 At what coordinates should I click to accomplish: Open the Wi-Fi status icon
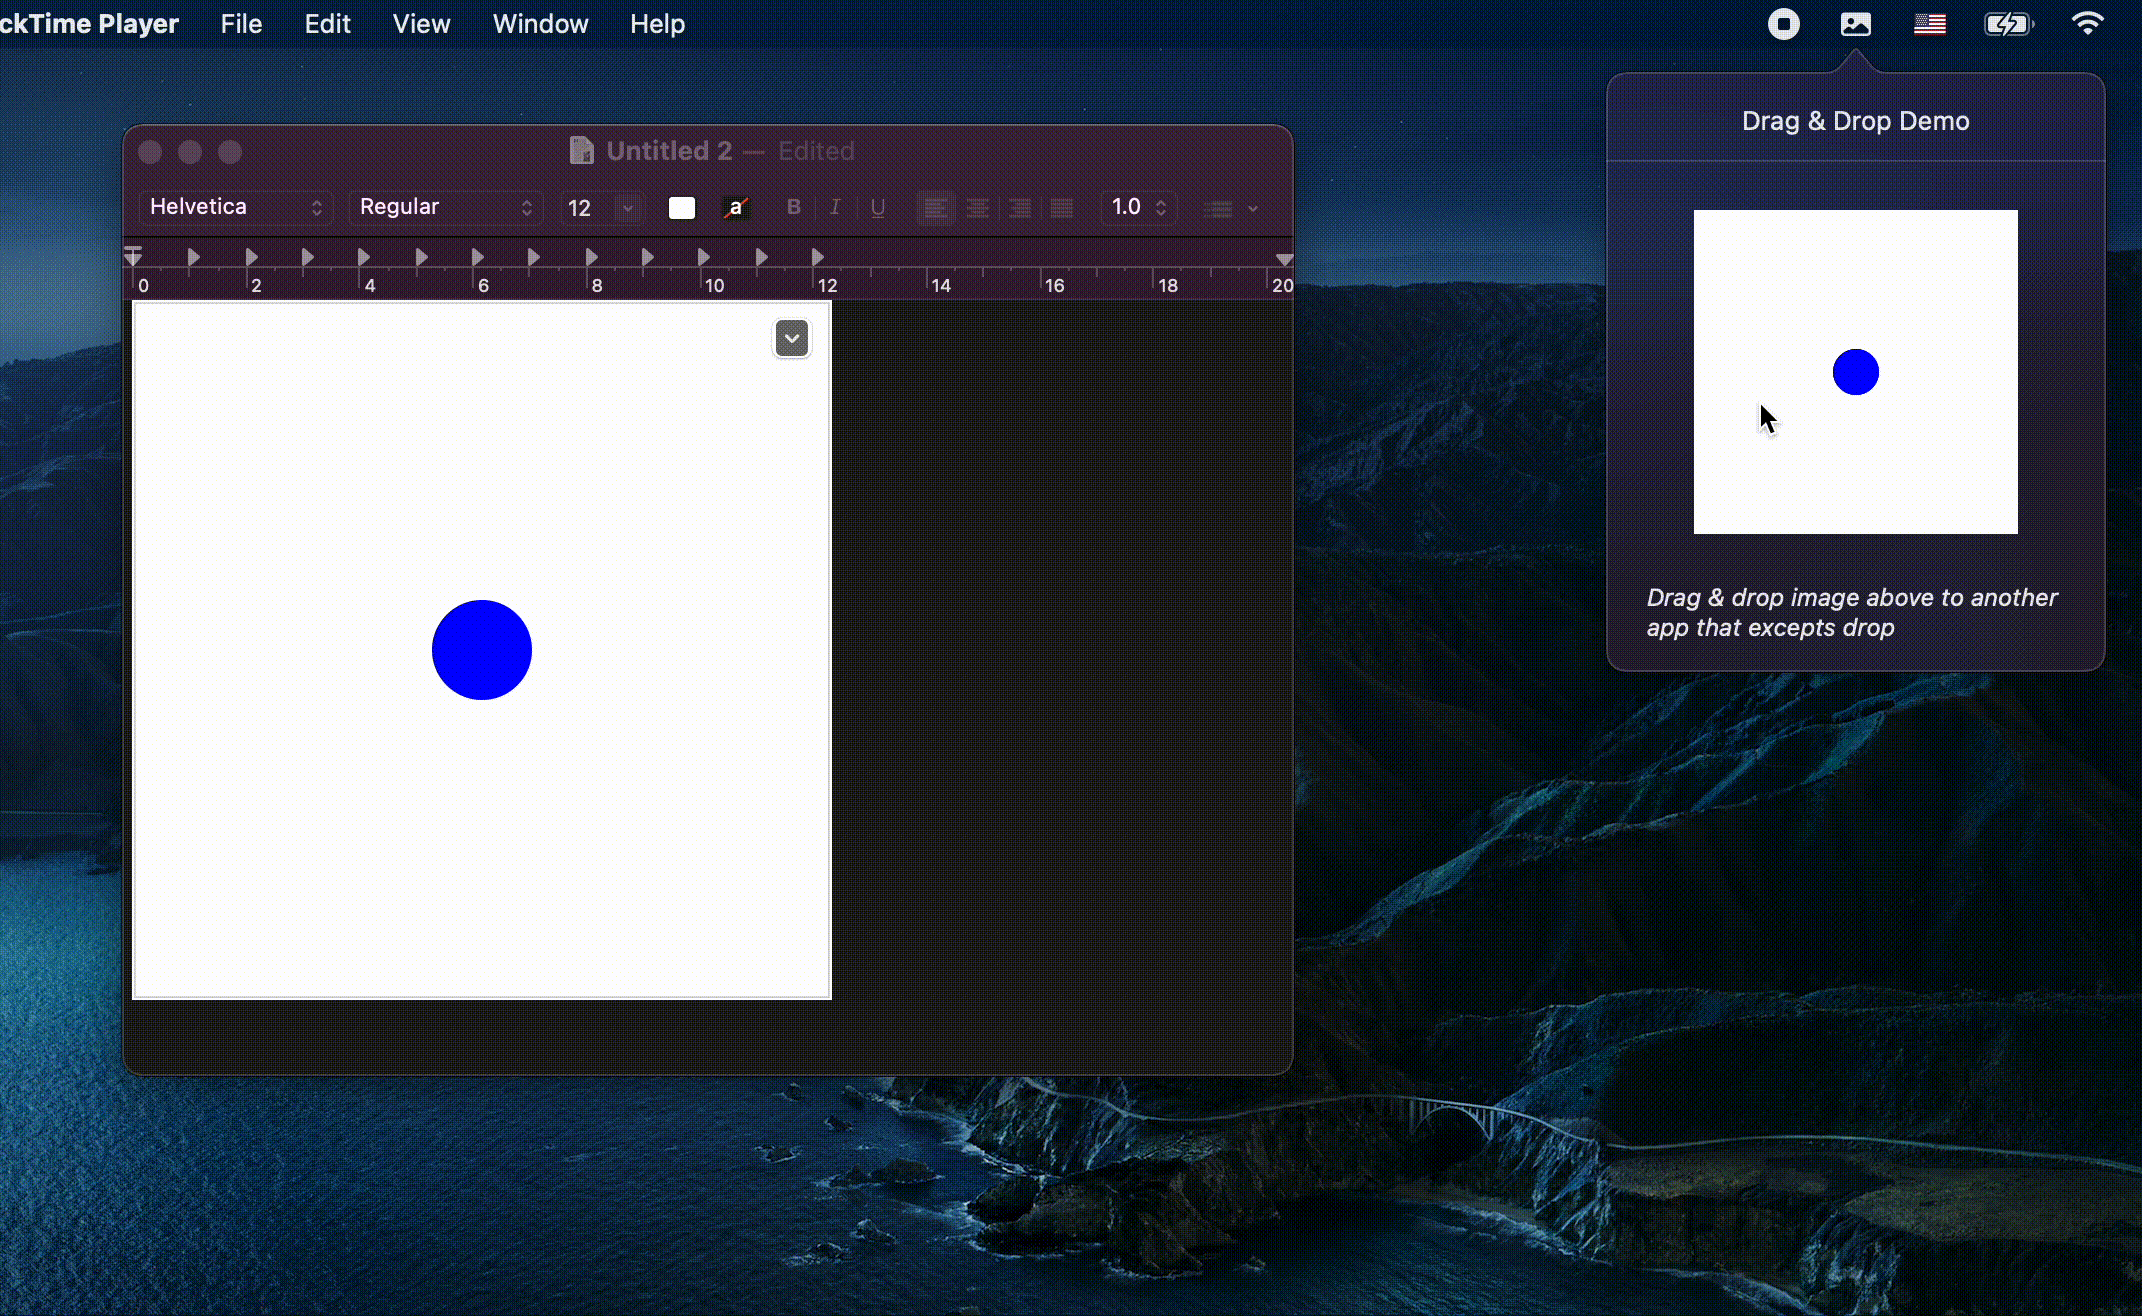(2087, 24)
